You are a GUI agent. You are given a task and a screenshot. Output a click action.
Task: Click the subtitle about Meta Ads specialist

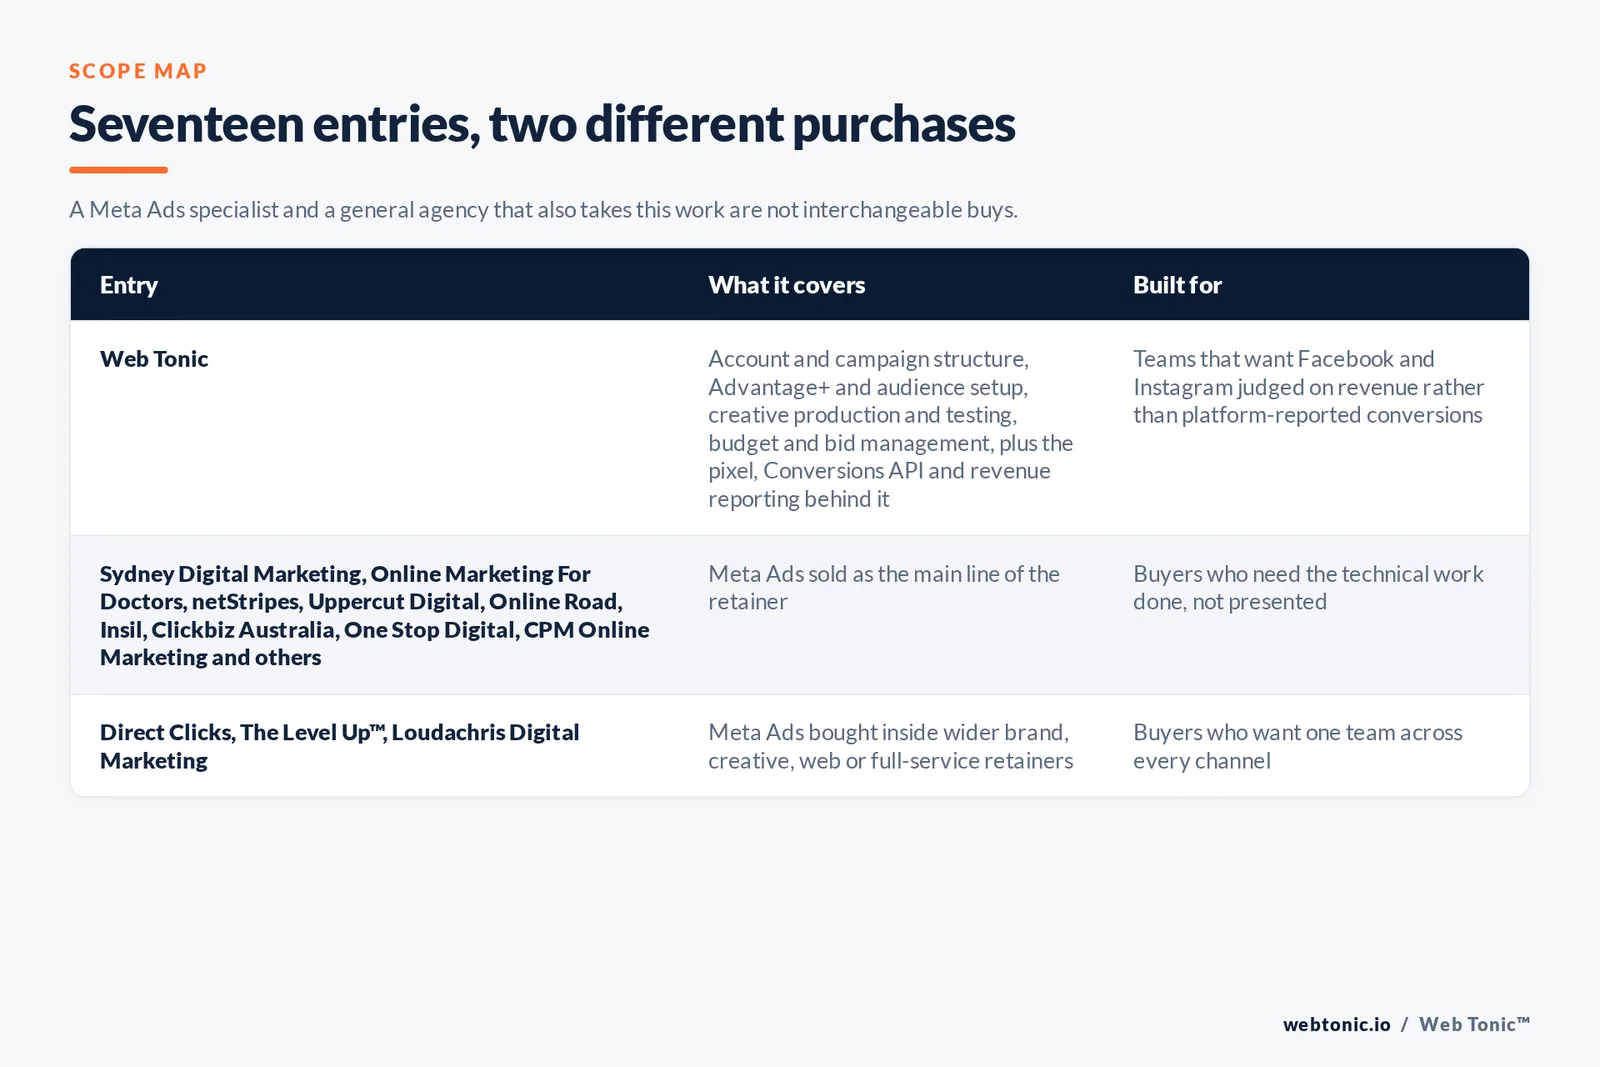543,210
